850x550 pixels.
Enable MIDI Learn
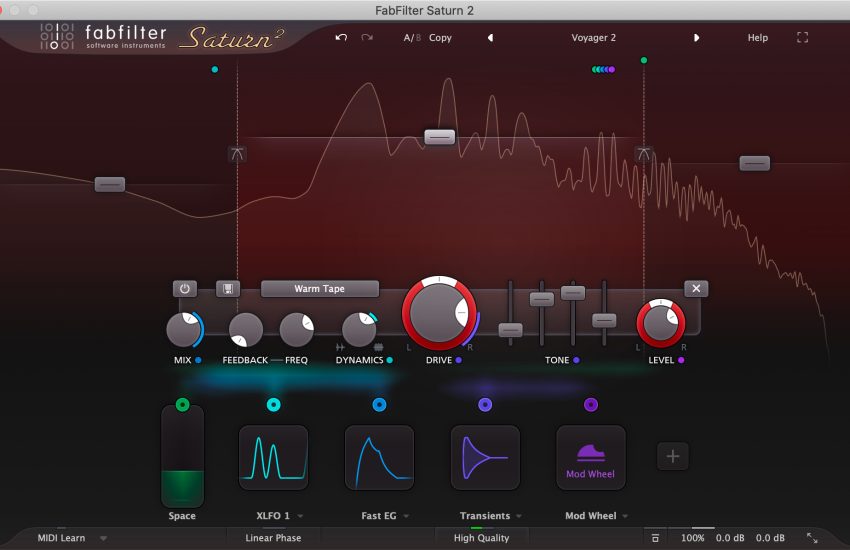click(61, 538)
